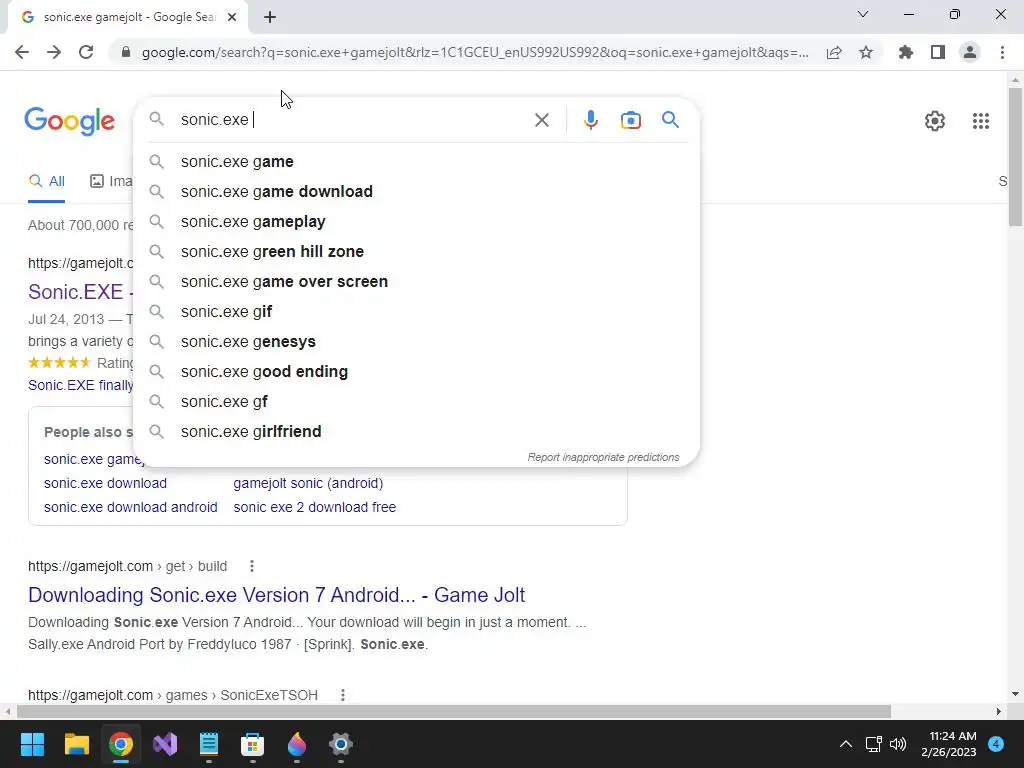This screenshot has height=768, width=1024.
Task: Open Notepad from taskbar
Action: point(209,744)
